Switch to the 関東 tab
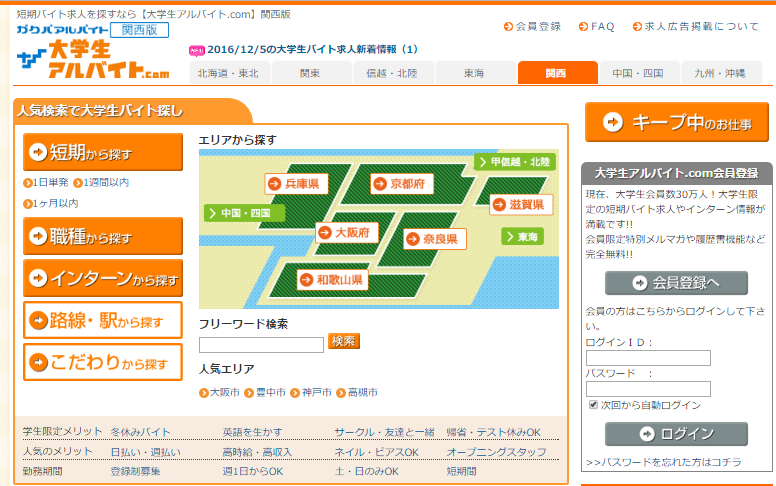This screenshot has height=486, width=776. coord(310,73)
